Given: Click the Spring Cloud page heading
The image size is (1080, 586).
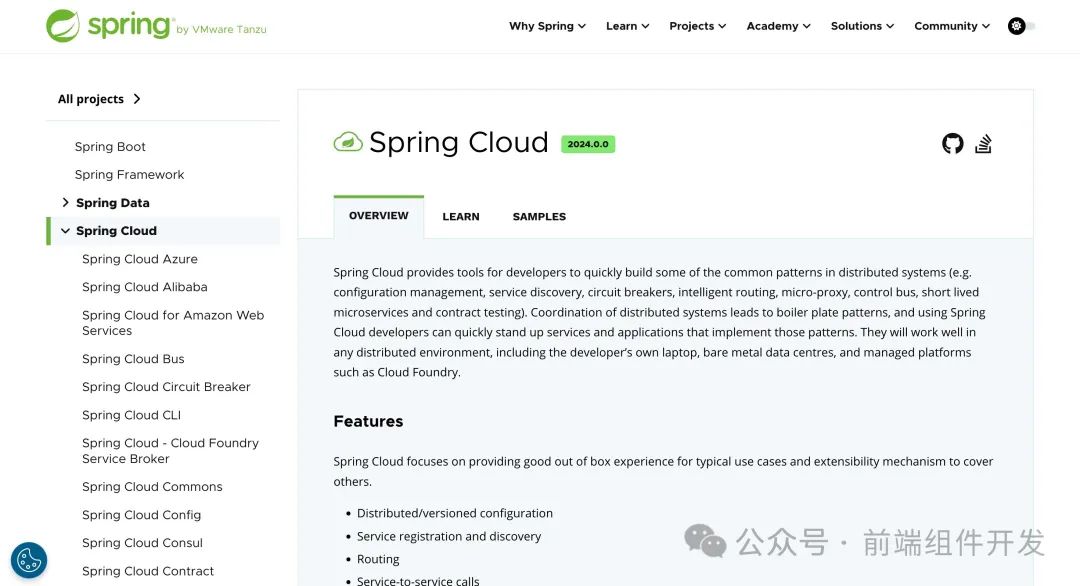Looking at the screenshot, I should 459,143.
